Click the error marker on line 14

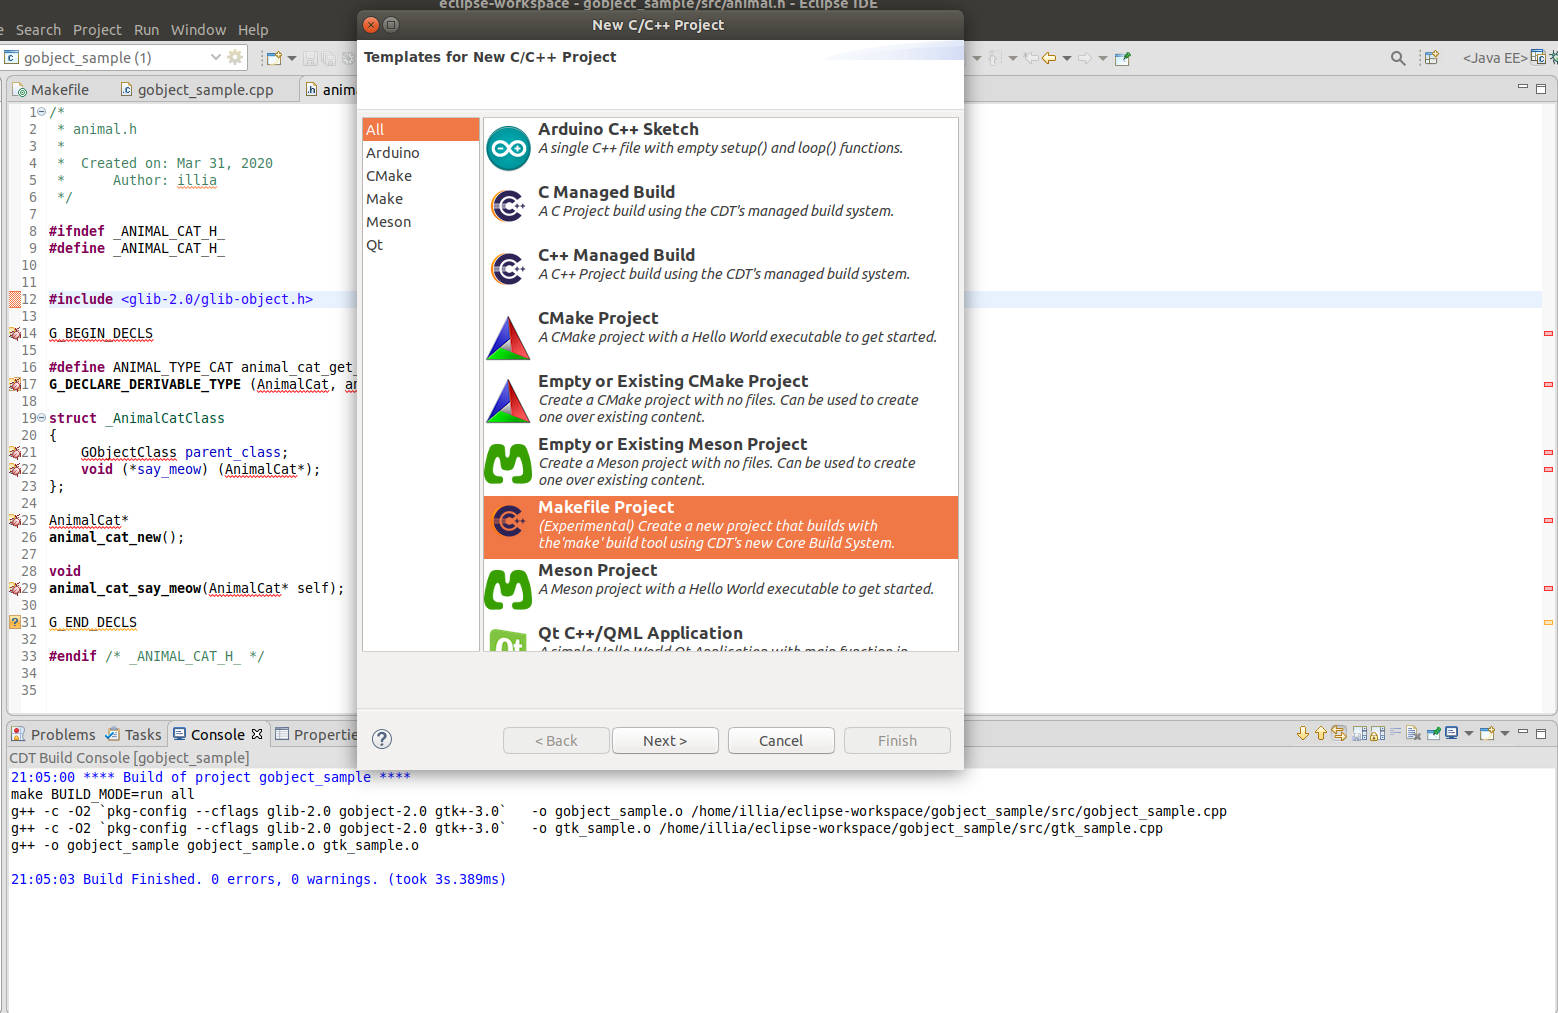click(x=14, y=333)
